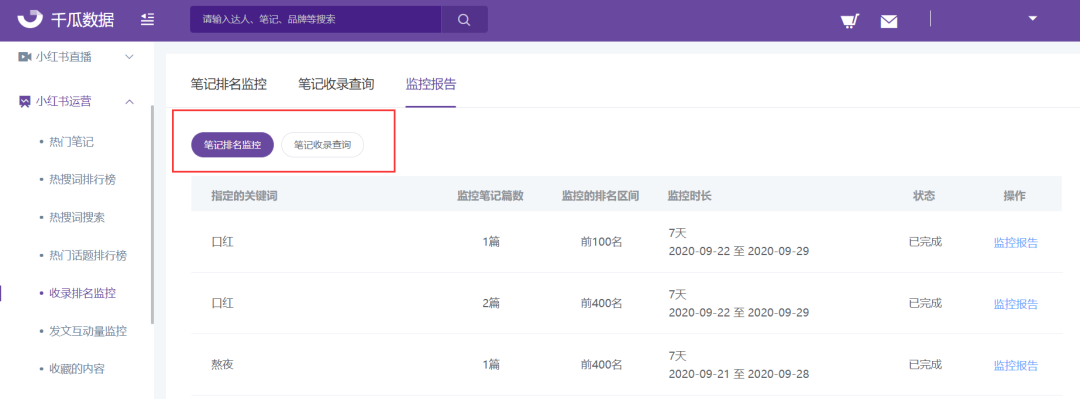Open 发文互动量监控 in the sidebar
Screen dimensions: 1080x399
click(87, 331)
